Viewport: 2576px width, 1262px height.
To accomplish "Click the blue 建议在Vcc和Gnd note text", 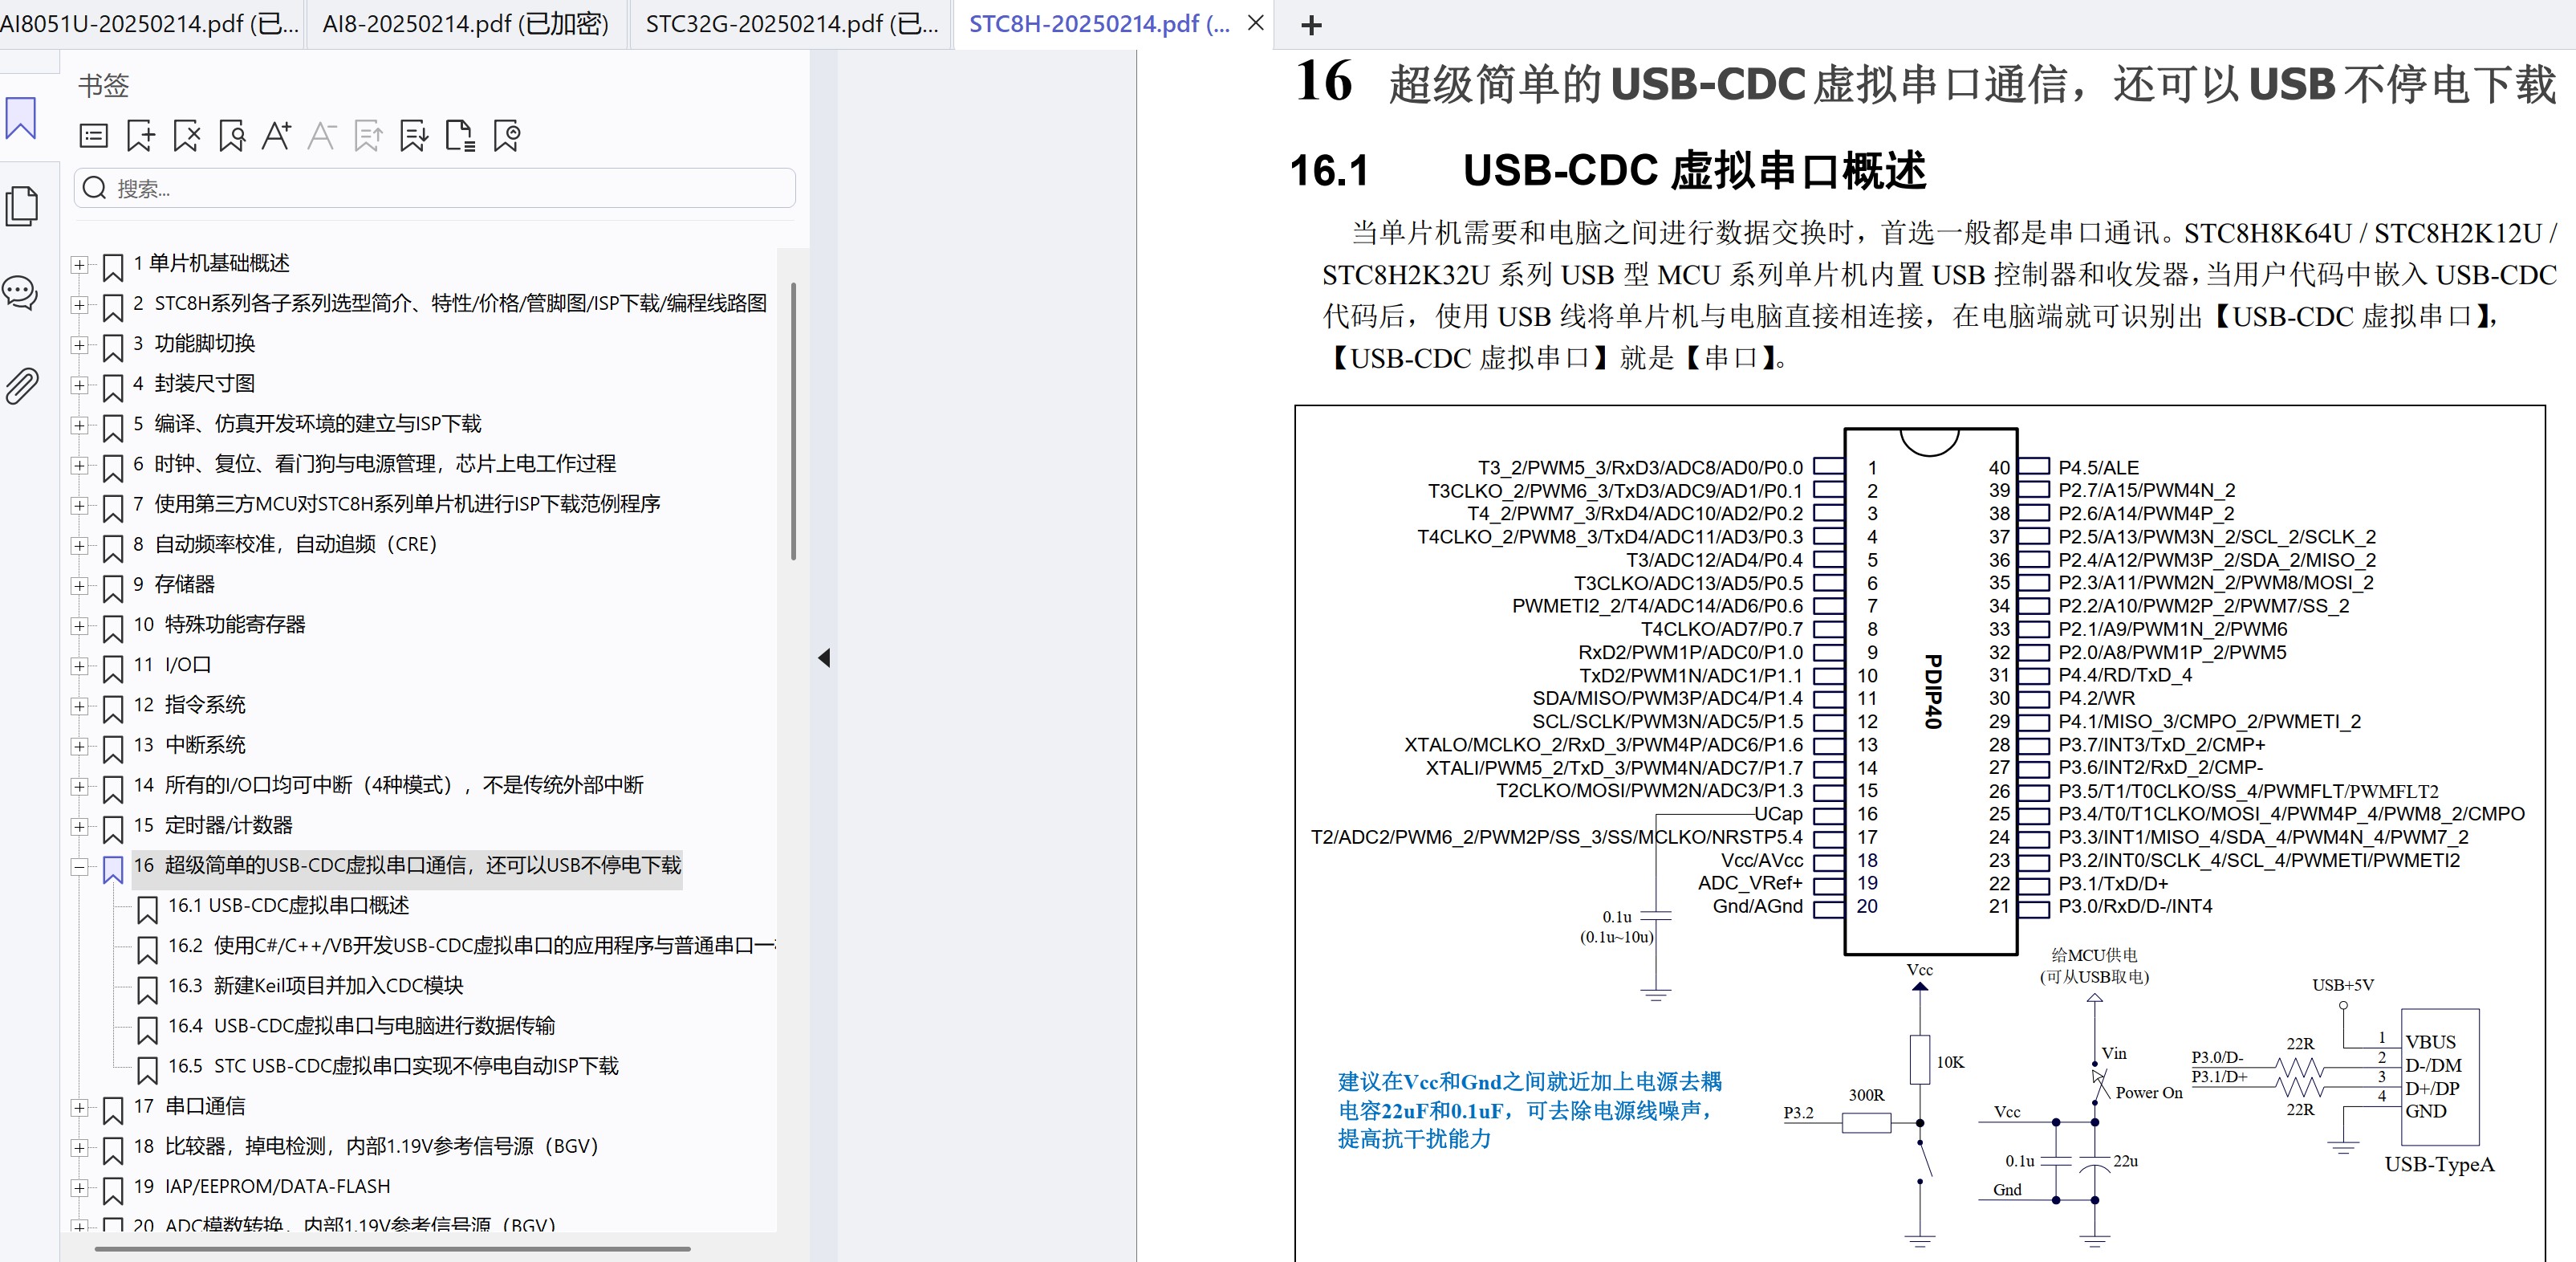I will pyautogui.click(x=1529, y=1110).
